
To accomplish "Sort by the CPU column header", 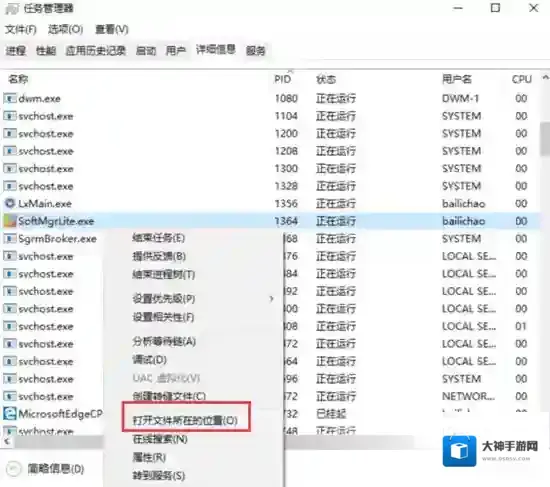I will [522, 79].
